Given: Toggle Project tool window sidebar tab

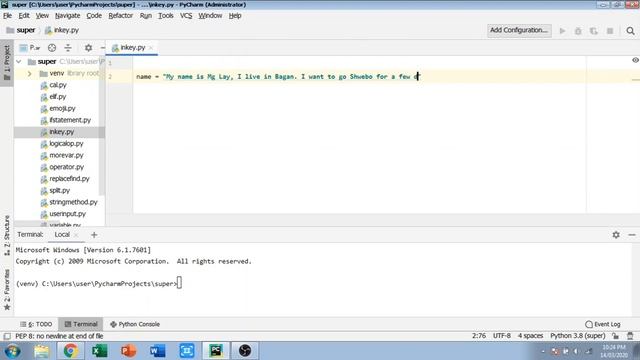Looking at the screenshot, I should [x=7, y=62].
